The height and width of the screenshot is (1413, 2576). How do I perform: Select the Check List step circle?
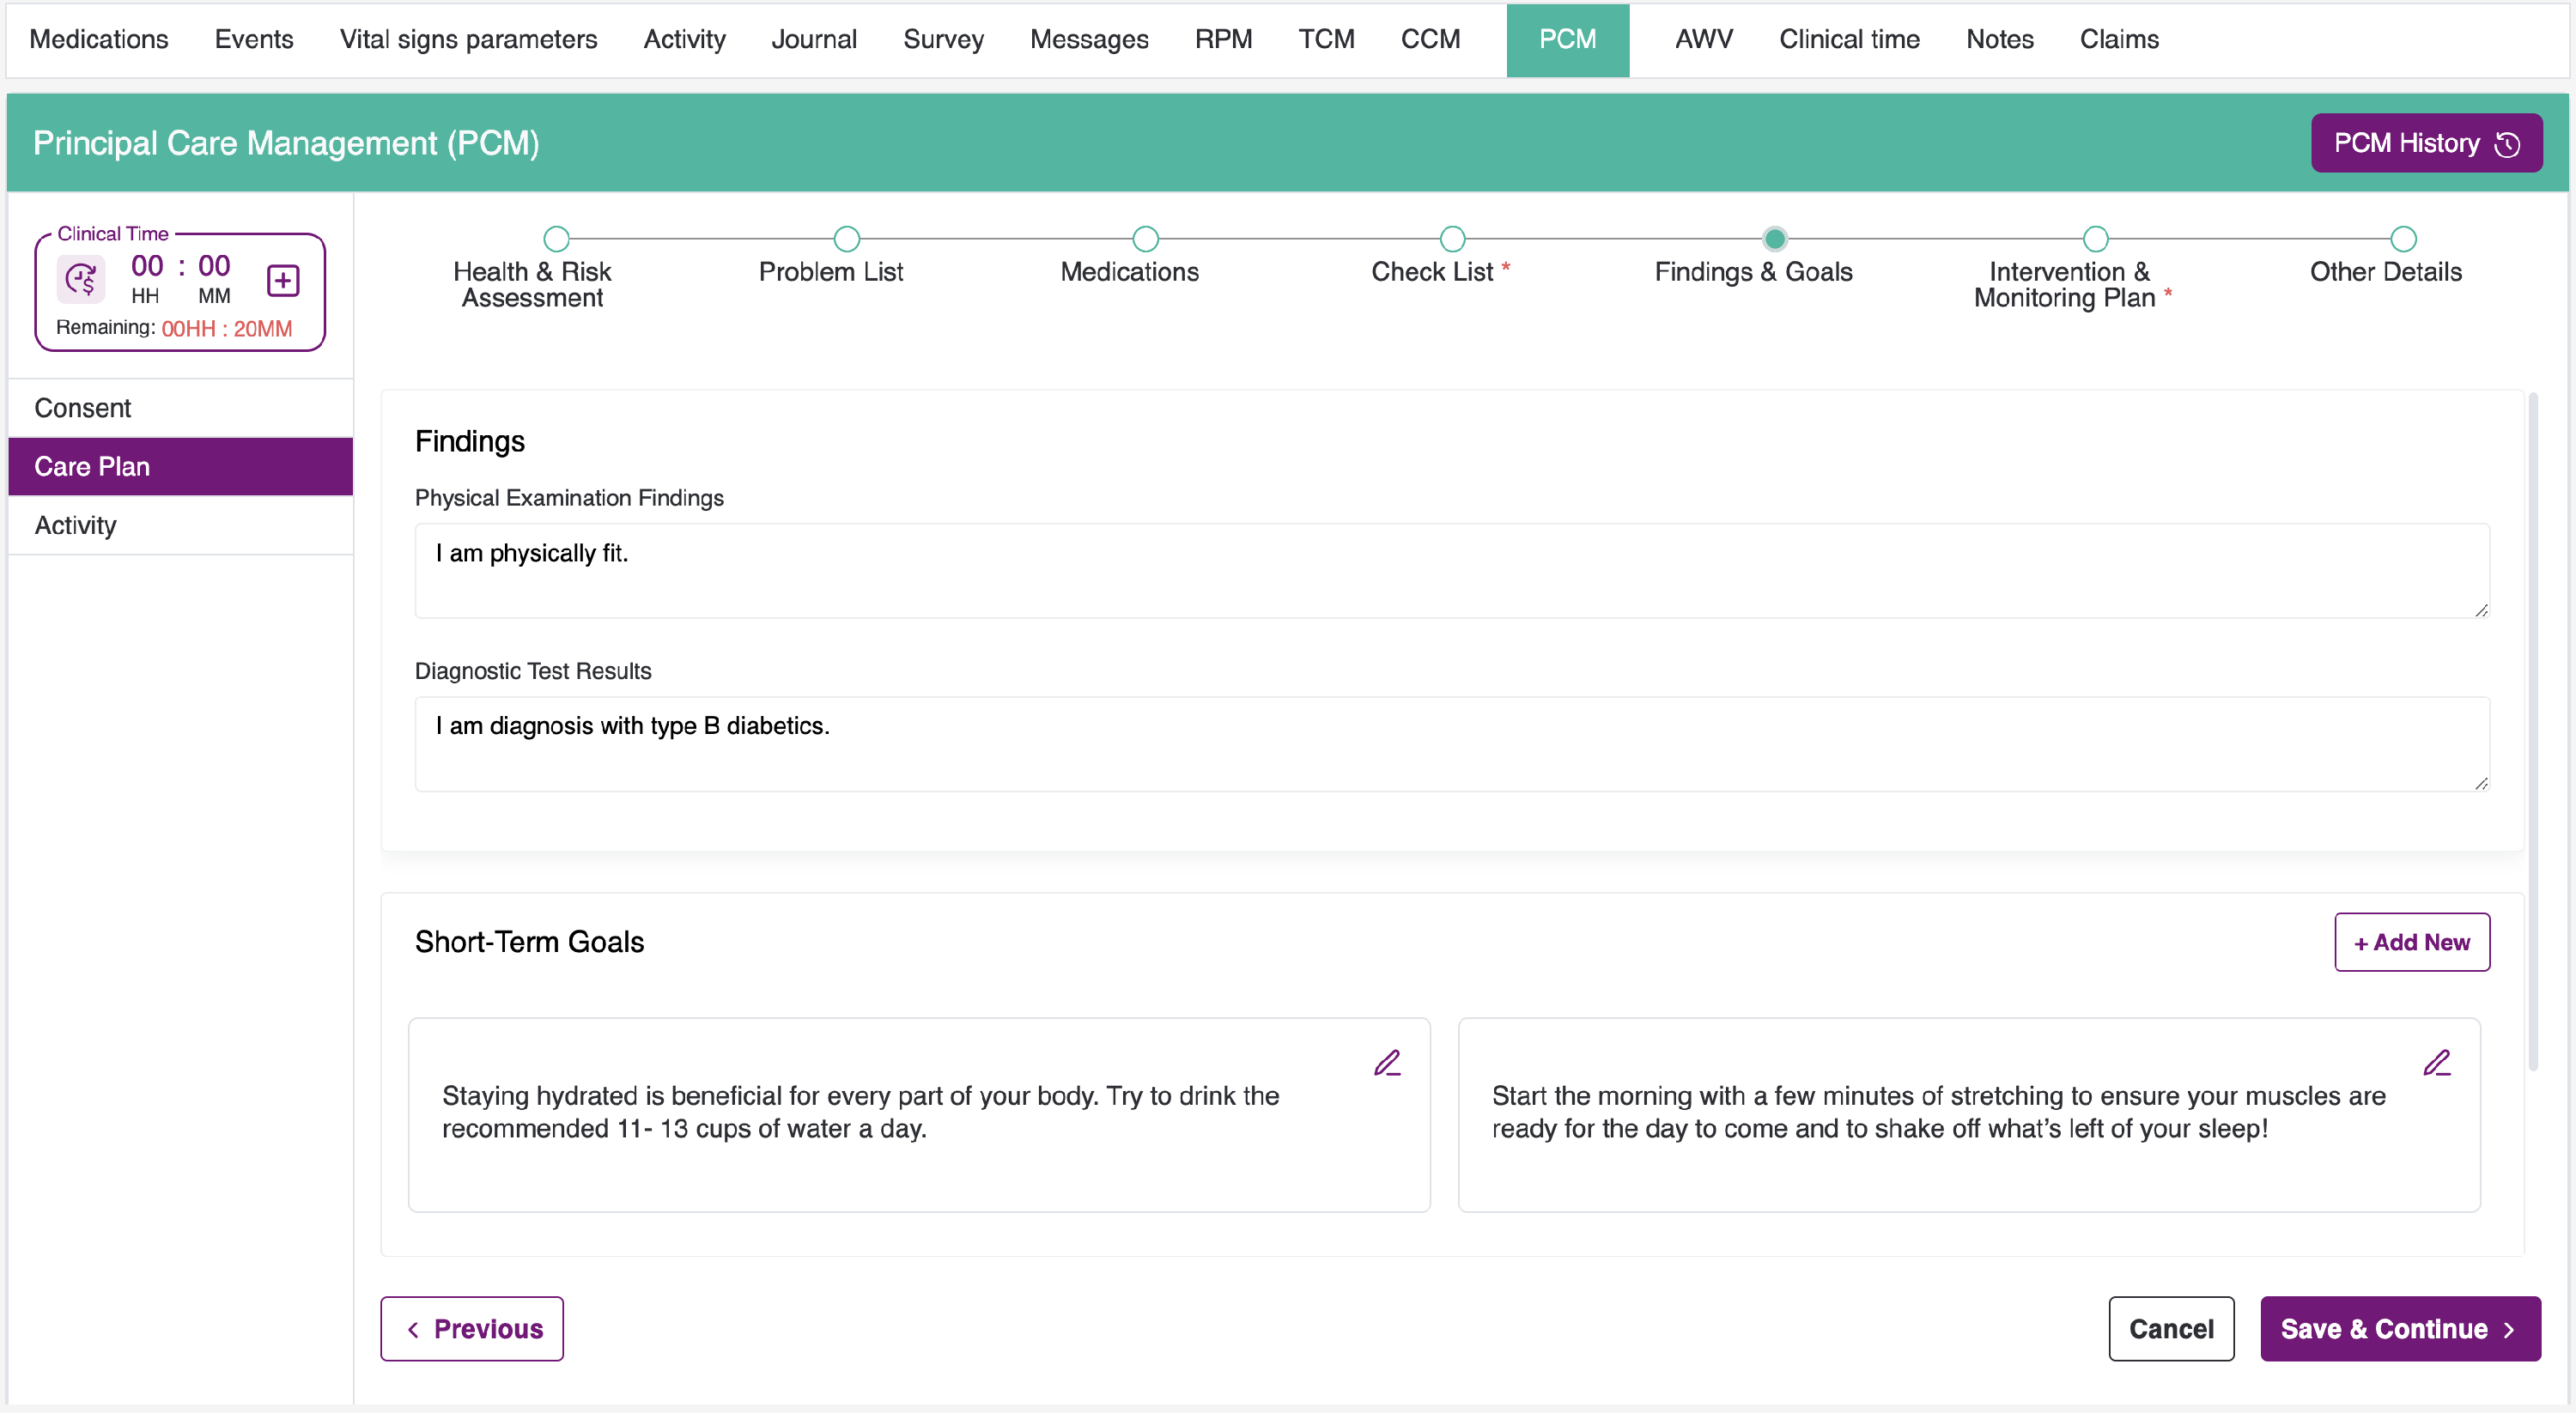pos(1452,239)
